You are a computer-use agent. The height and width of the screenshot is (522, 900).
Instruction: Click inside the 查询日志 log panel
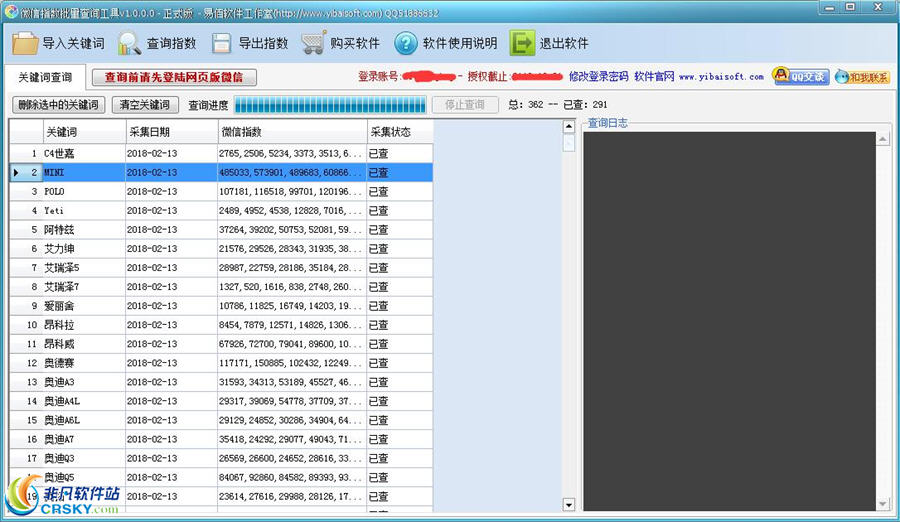point(730,320)
